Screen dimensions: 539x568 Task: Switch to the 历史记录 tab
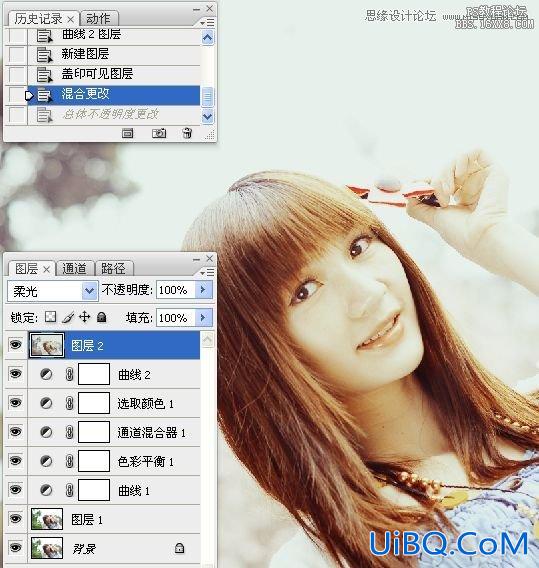point(38,18)
